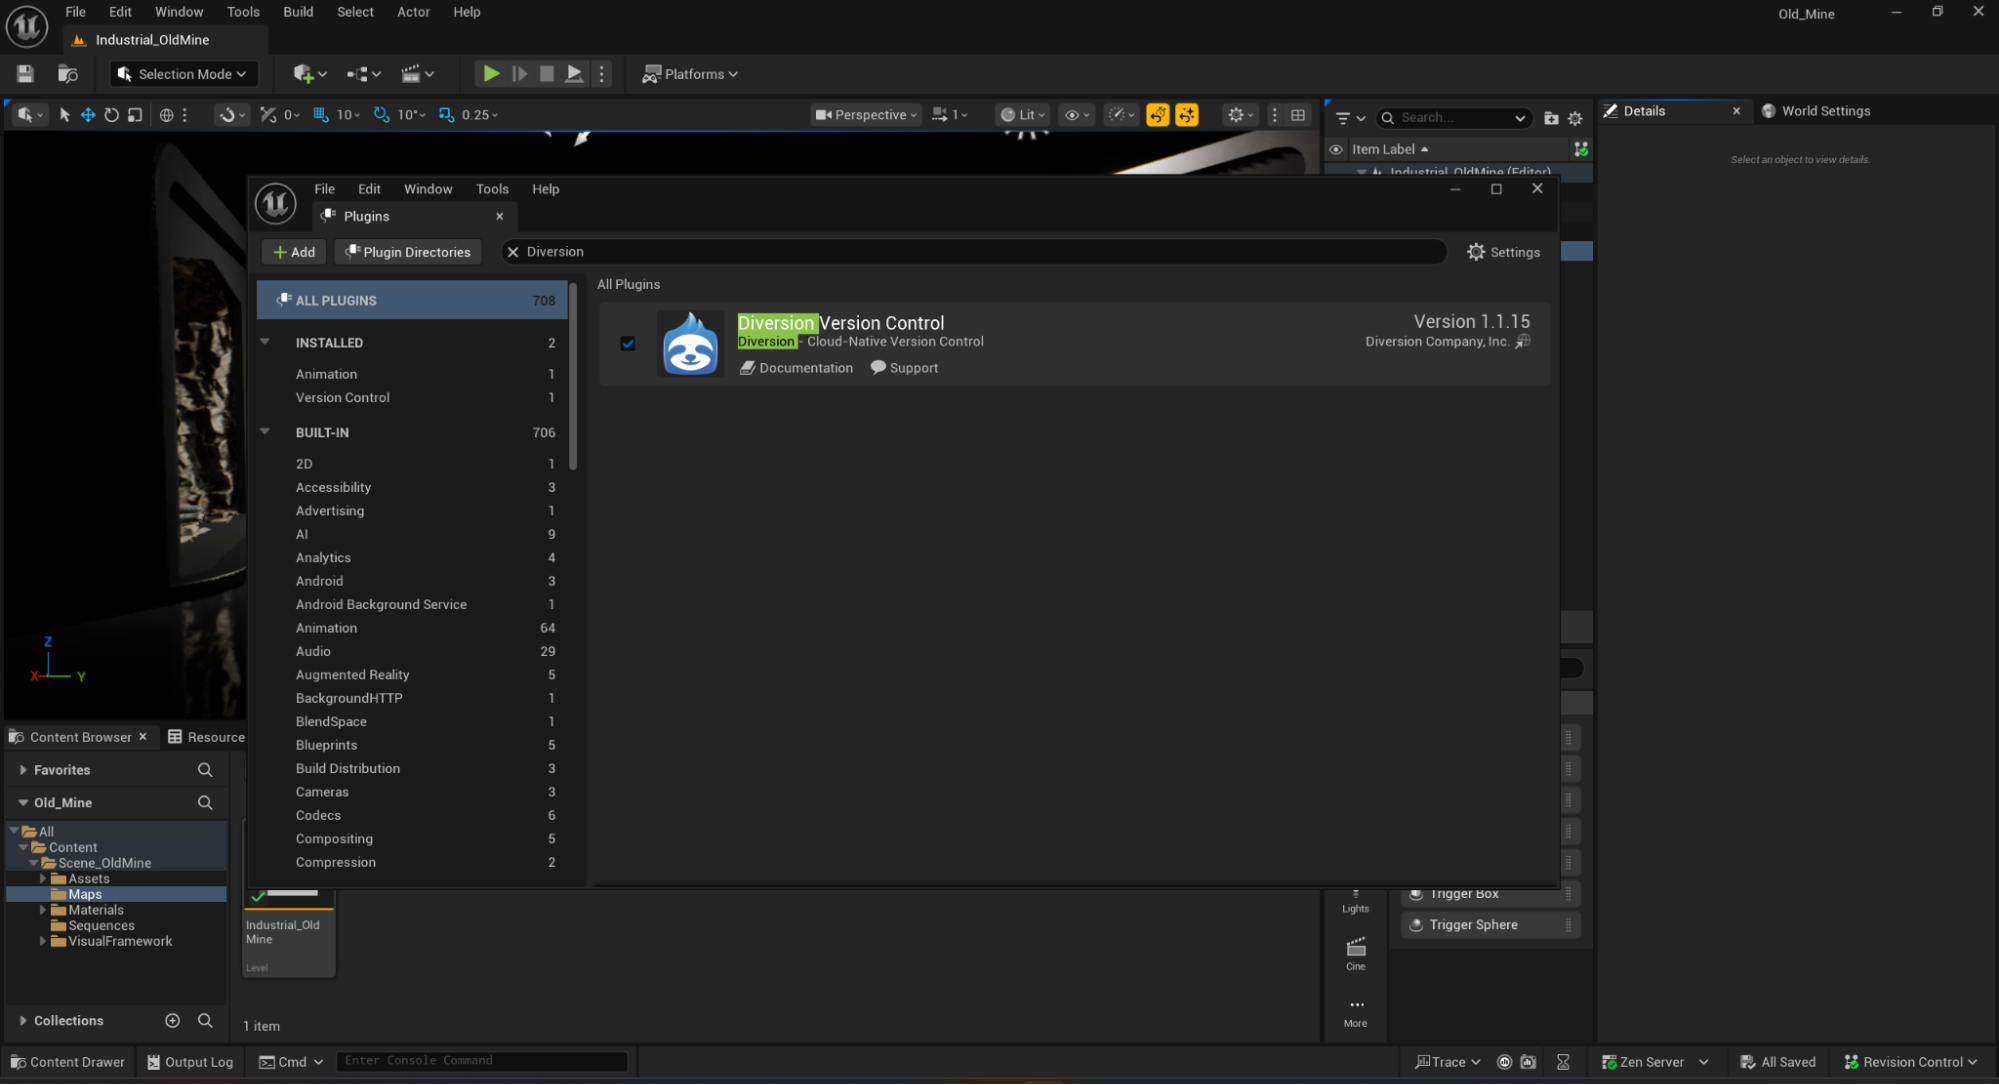This screenshot has height=1085, width=1999.
Task: Uncheck the Diversion Version Control enabled checkbox
Action: click(628, 344)
